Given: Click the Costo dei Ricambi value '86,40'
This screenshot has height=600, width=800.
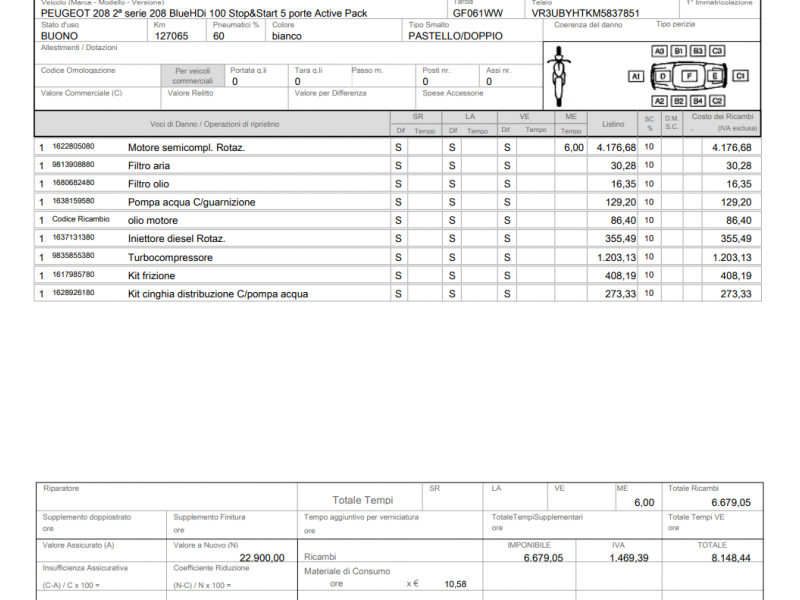Looking at the screenshot, I should coord(739,220).
